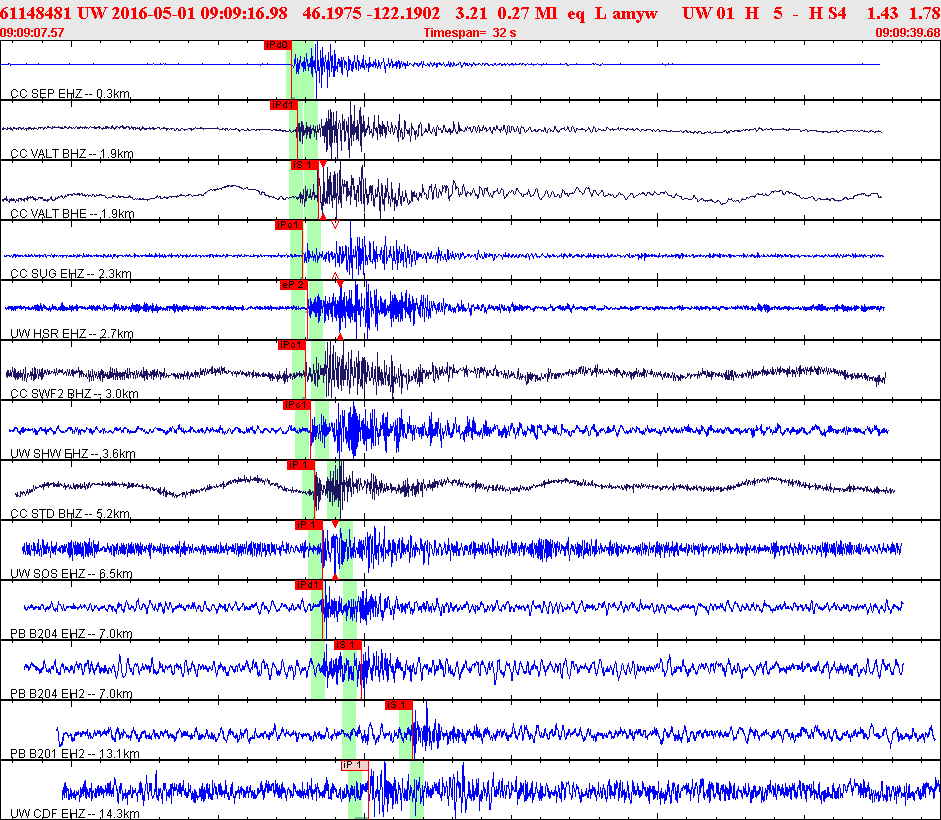Click the coordinates 46.1975 -122.1902
The height and width of the screenshot is (820, 941).
pos(371,13)
